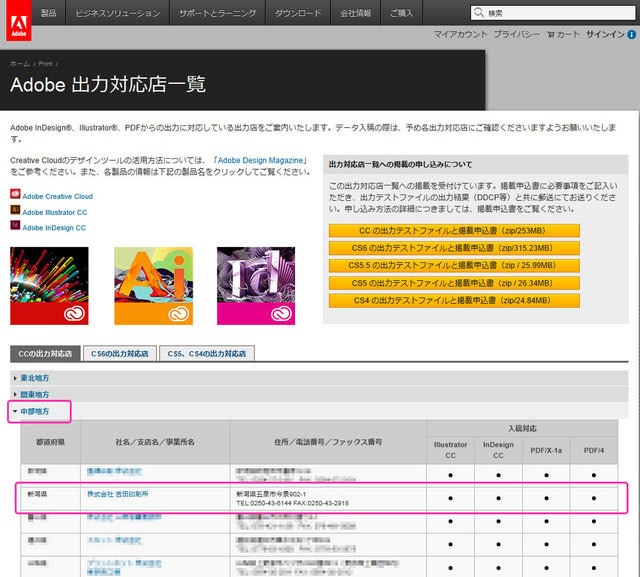Viewport: 640px width, 577px height.
Task: Download the CC test file zip 253MB
Action: point(454,231)
